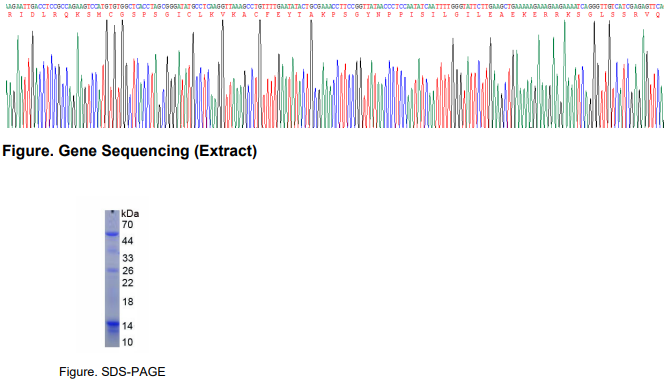Select the kDa unit label beside gel
The image size is (669, 382).
130,213
